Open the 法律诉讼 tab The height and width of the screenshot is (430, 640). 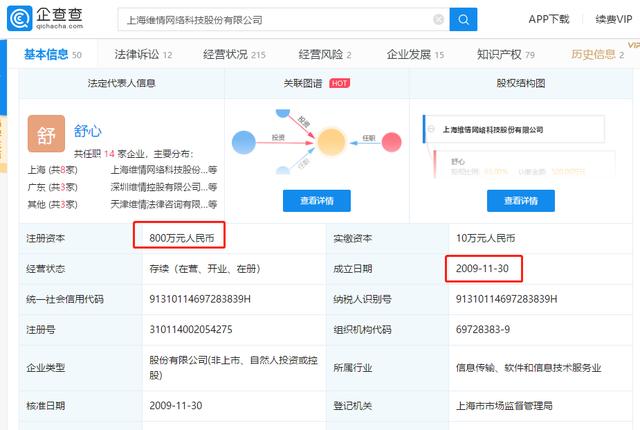[x=143, y=54]
